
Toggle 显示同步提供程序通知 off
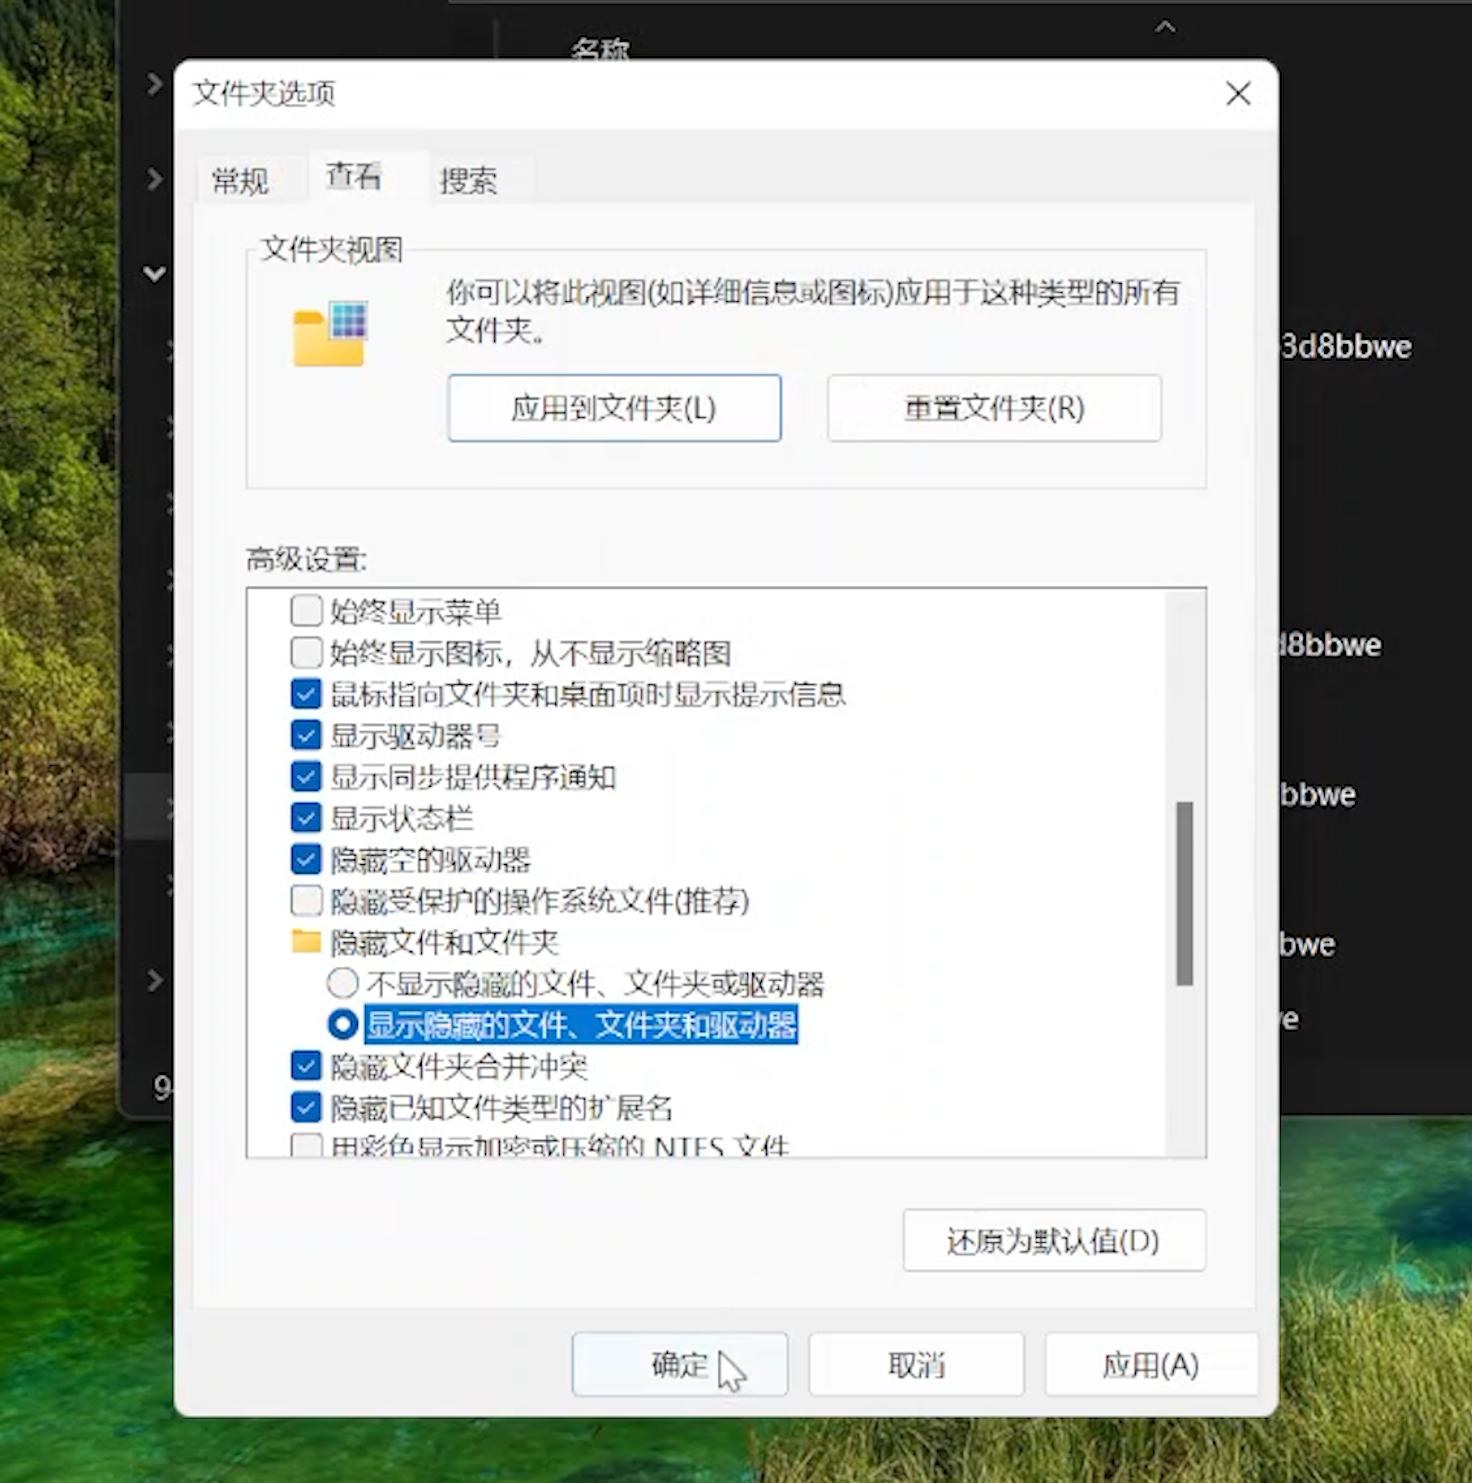pyautogui.click(x=305, y=776)
